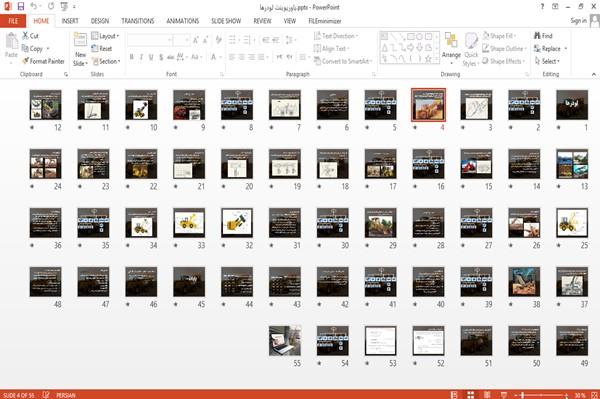
Task: Click Find in the Editing group
Action: [x=543, y=36]
